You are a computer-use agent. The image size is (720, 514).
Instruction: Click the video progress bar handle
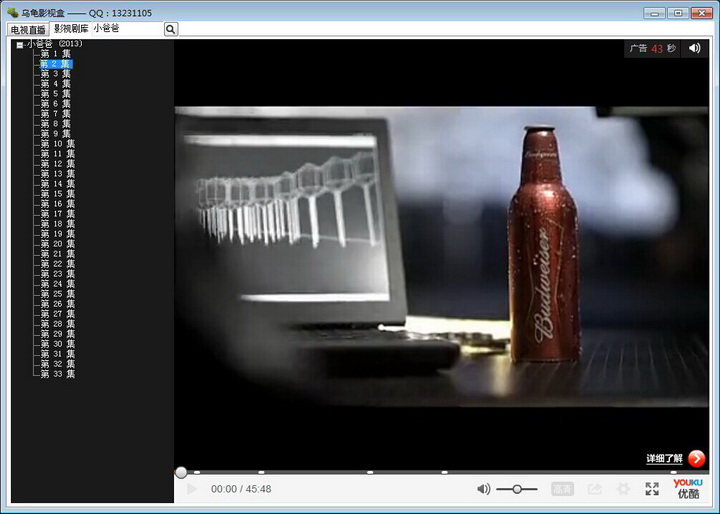click(181, 472)
